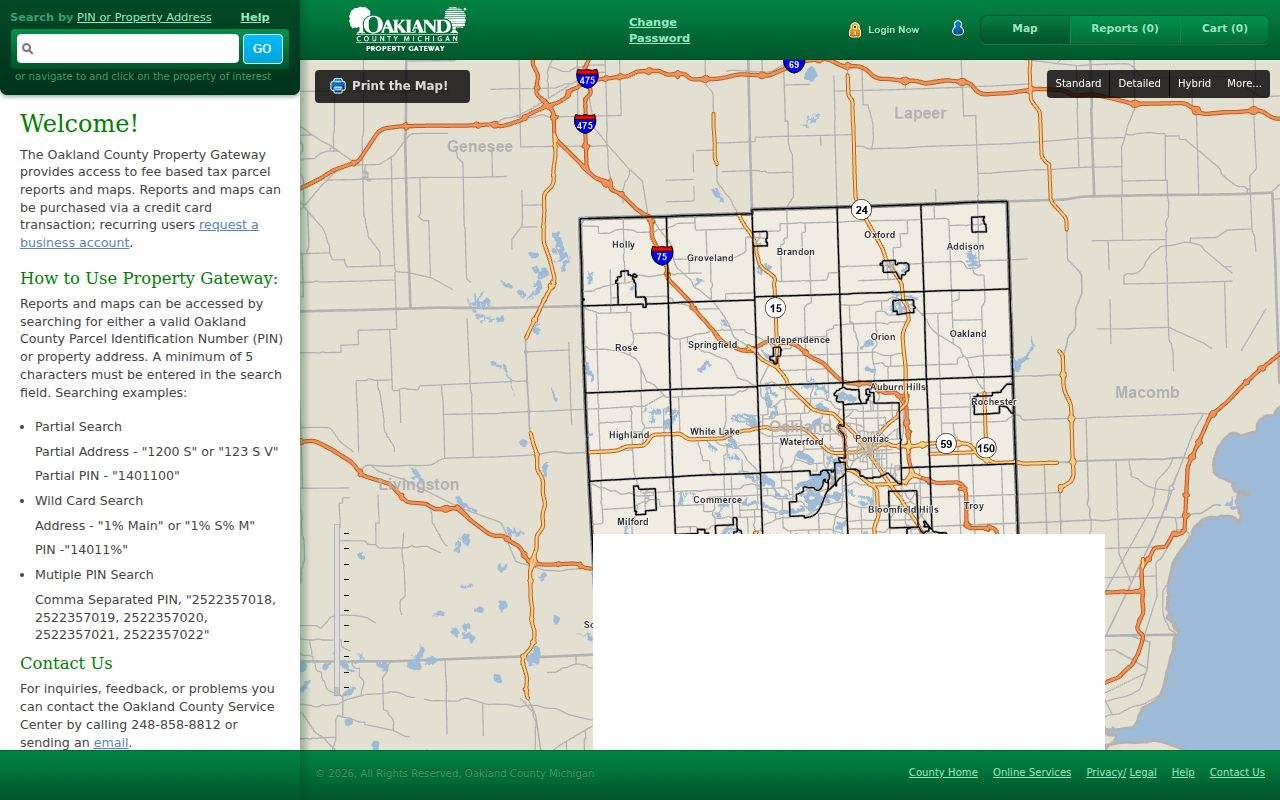Open Online Services footer link
This screenshot has width=1280, height=800.
tap(1032, 773)
